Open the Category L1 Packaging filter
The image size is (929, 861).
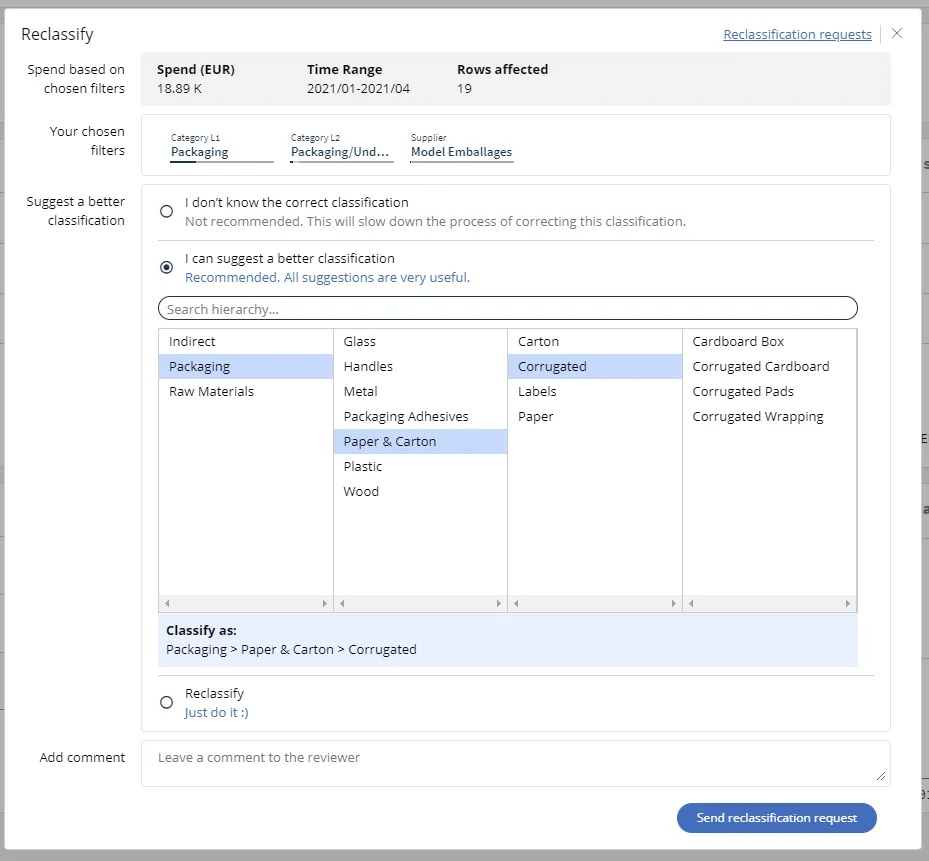point(221,152)
